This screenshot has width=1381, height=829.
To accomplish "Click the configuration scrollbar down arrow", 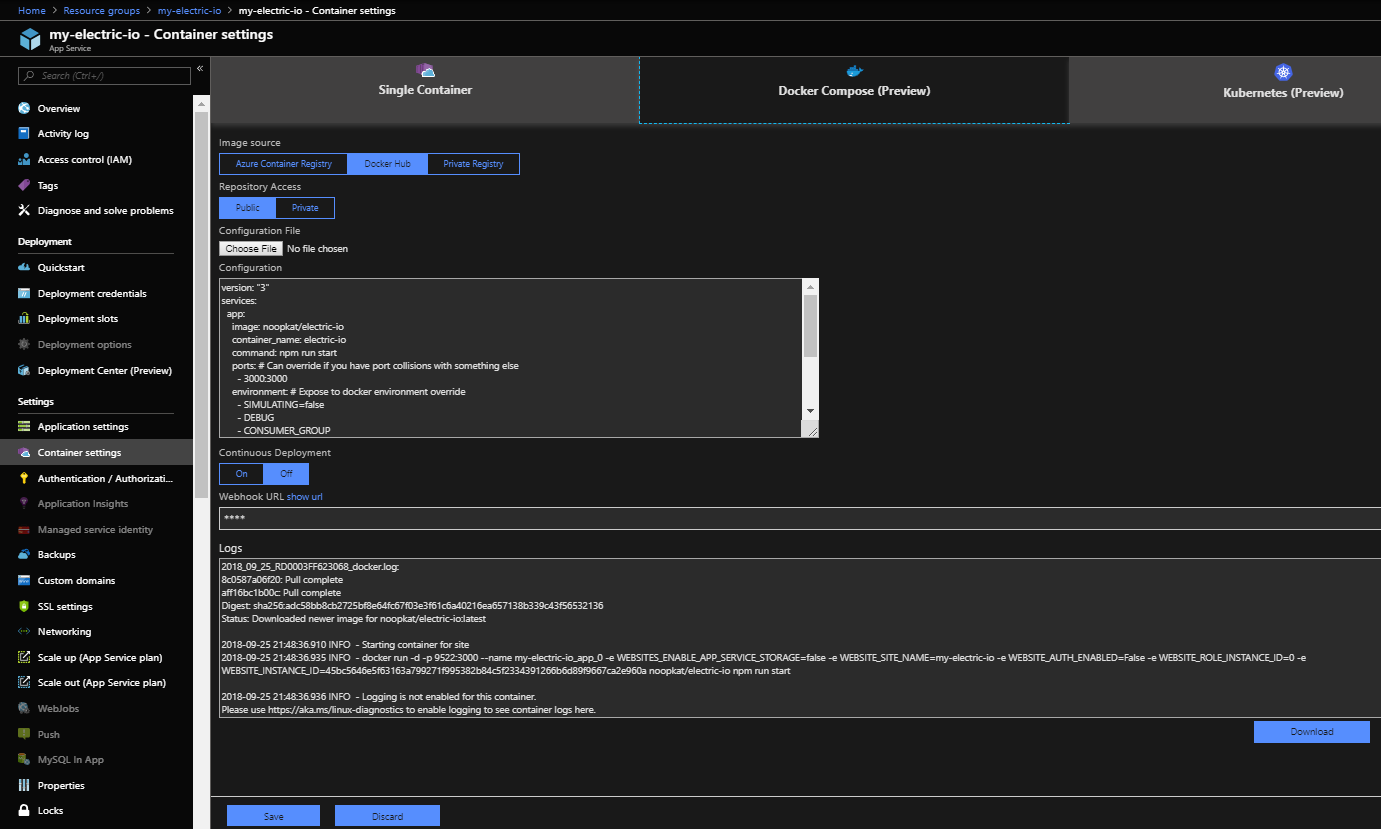I will point(810,411).
